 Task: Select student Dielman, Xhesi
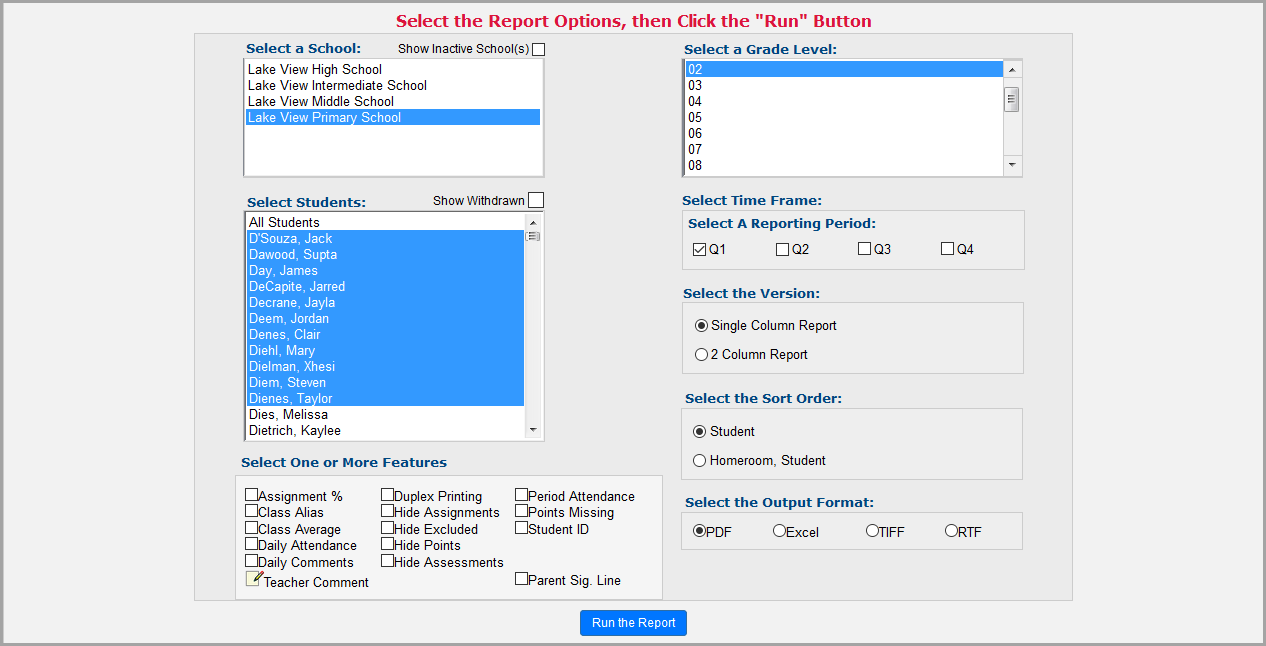pos(385,366)
